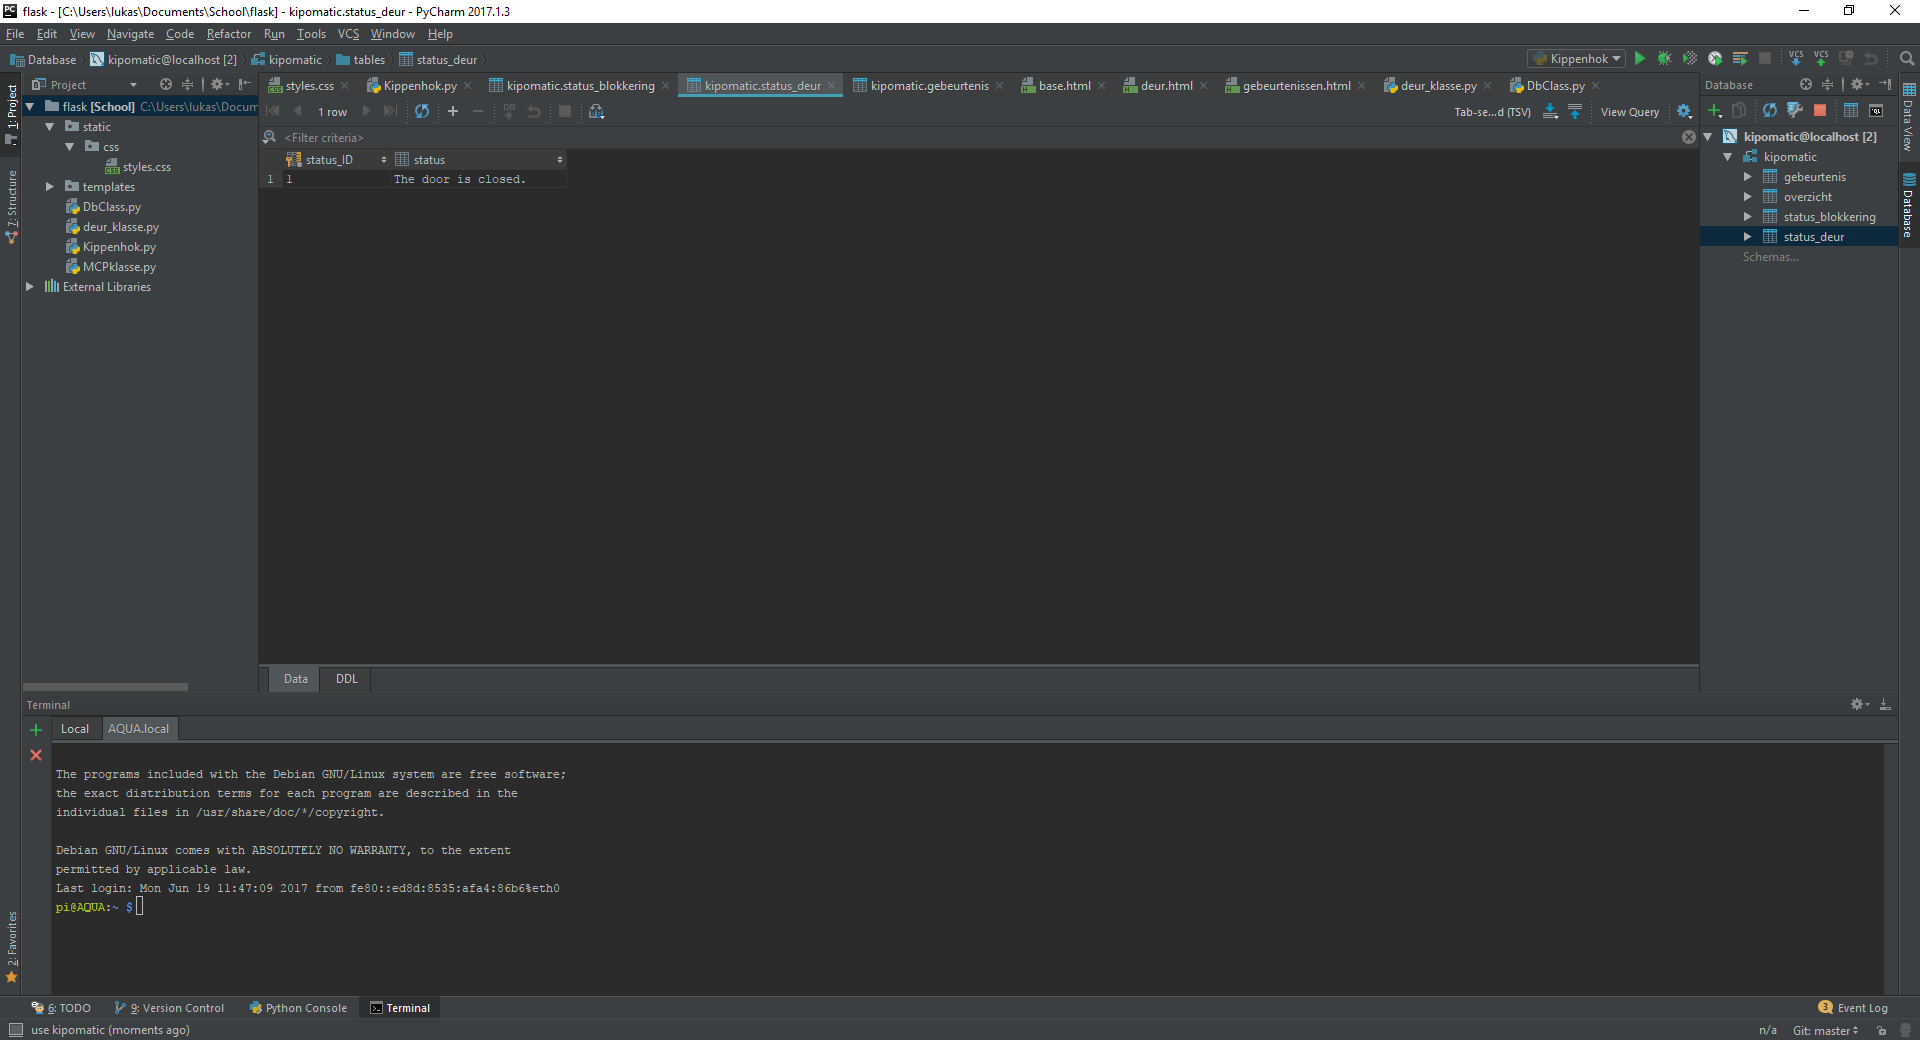Open a new terminal session
1920x1040 pixels.
coord(36,730)
